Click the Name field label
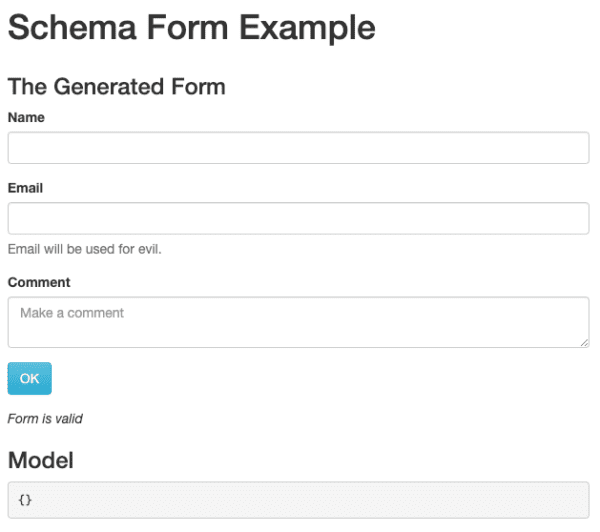 point(26,117)
